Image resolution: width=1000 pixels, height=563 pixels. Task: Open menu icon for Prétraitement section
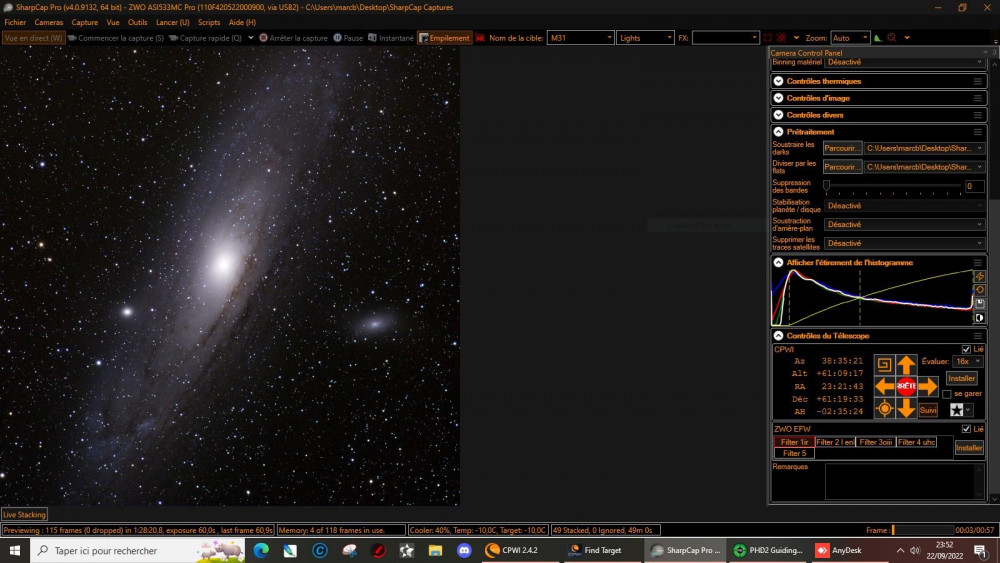pyautogui.click(x=978, y=132)
